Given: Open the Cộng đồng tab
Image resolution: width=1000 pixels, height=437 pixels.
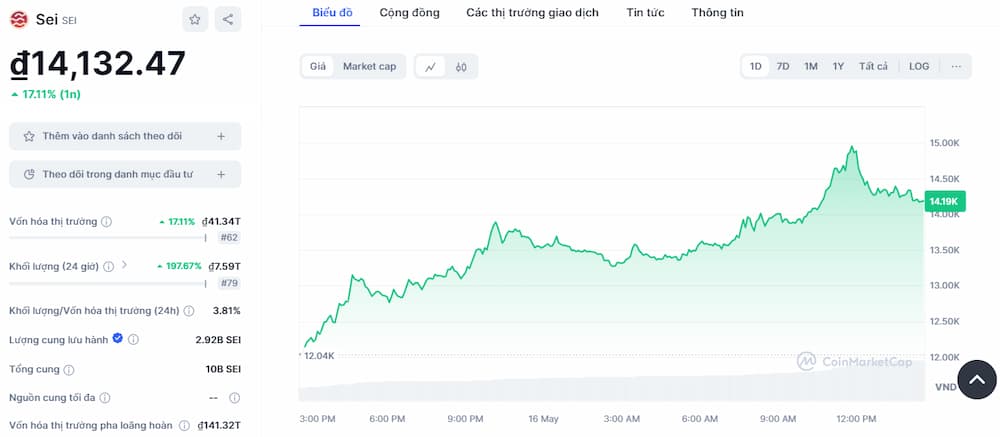Looking at the screenshot, I should (409, 13).
